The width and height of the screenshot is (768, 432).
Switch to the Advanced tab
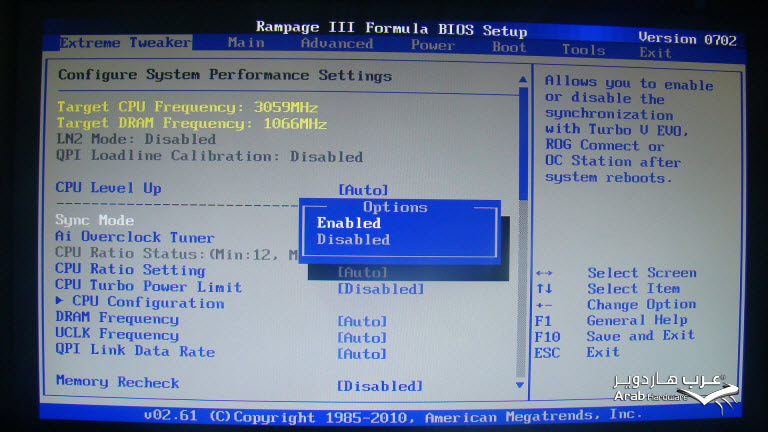tap(337, 44)
